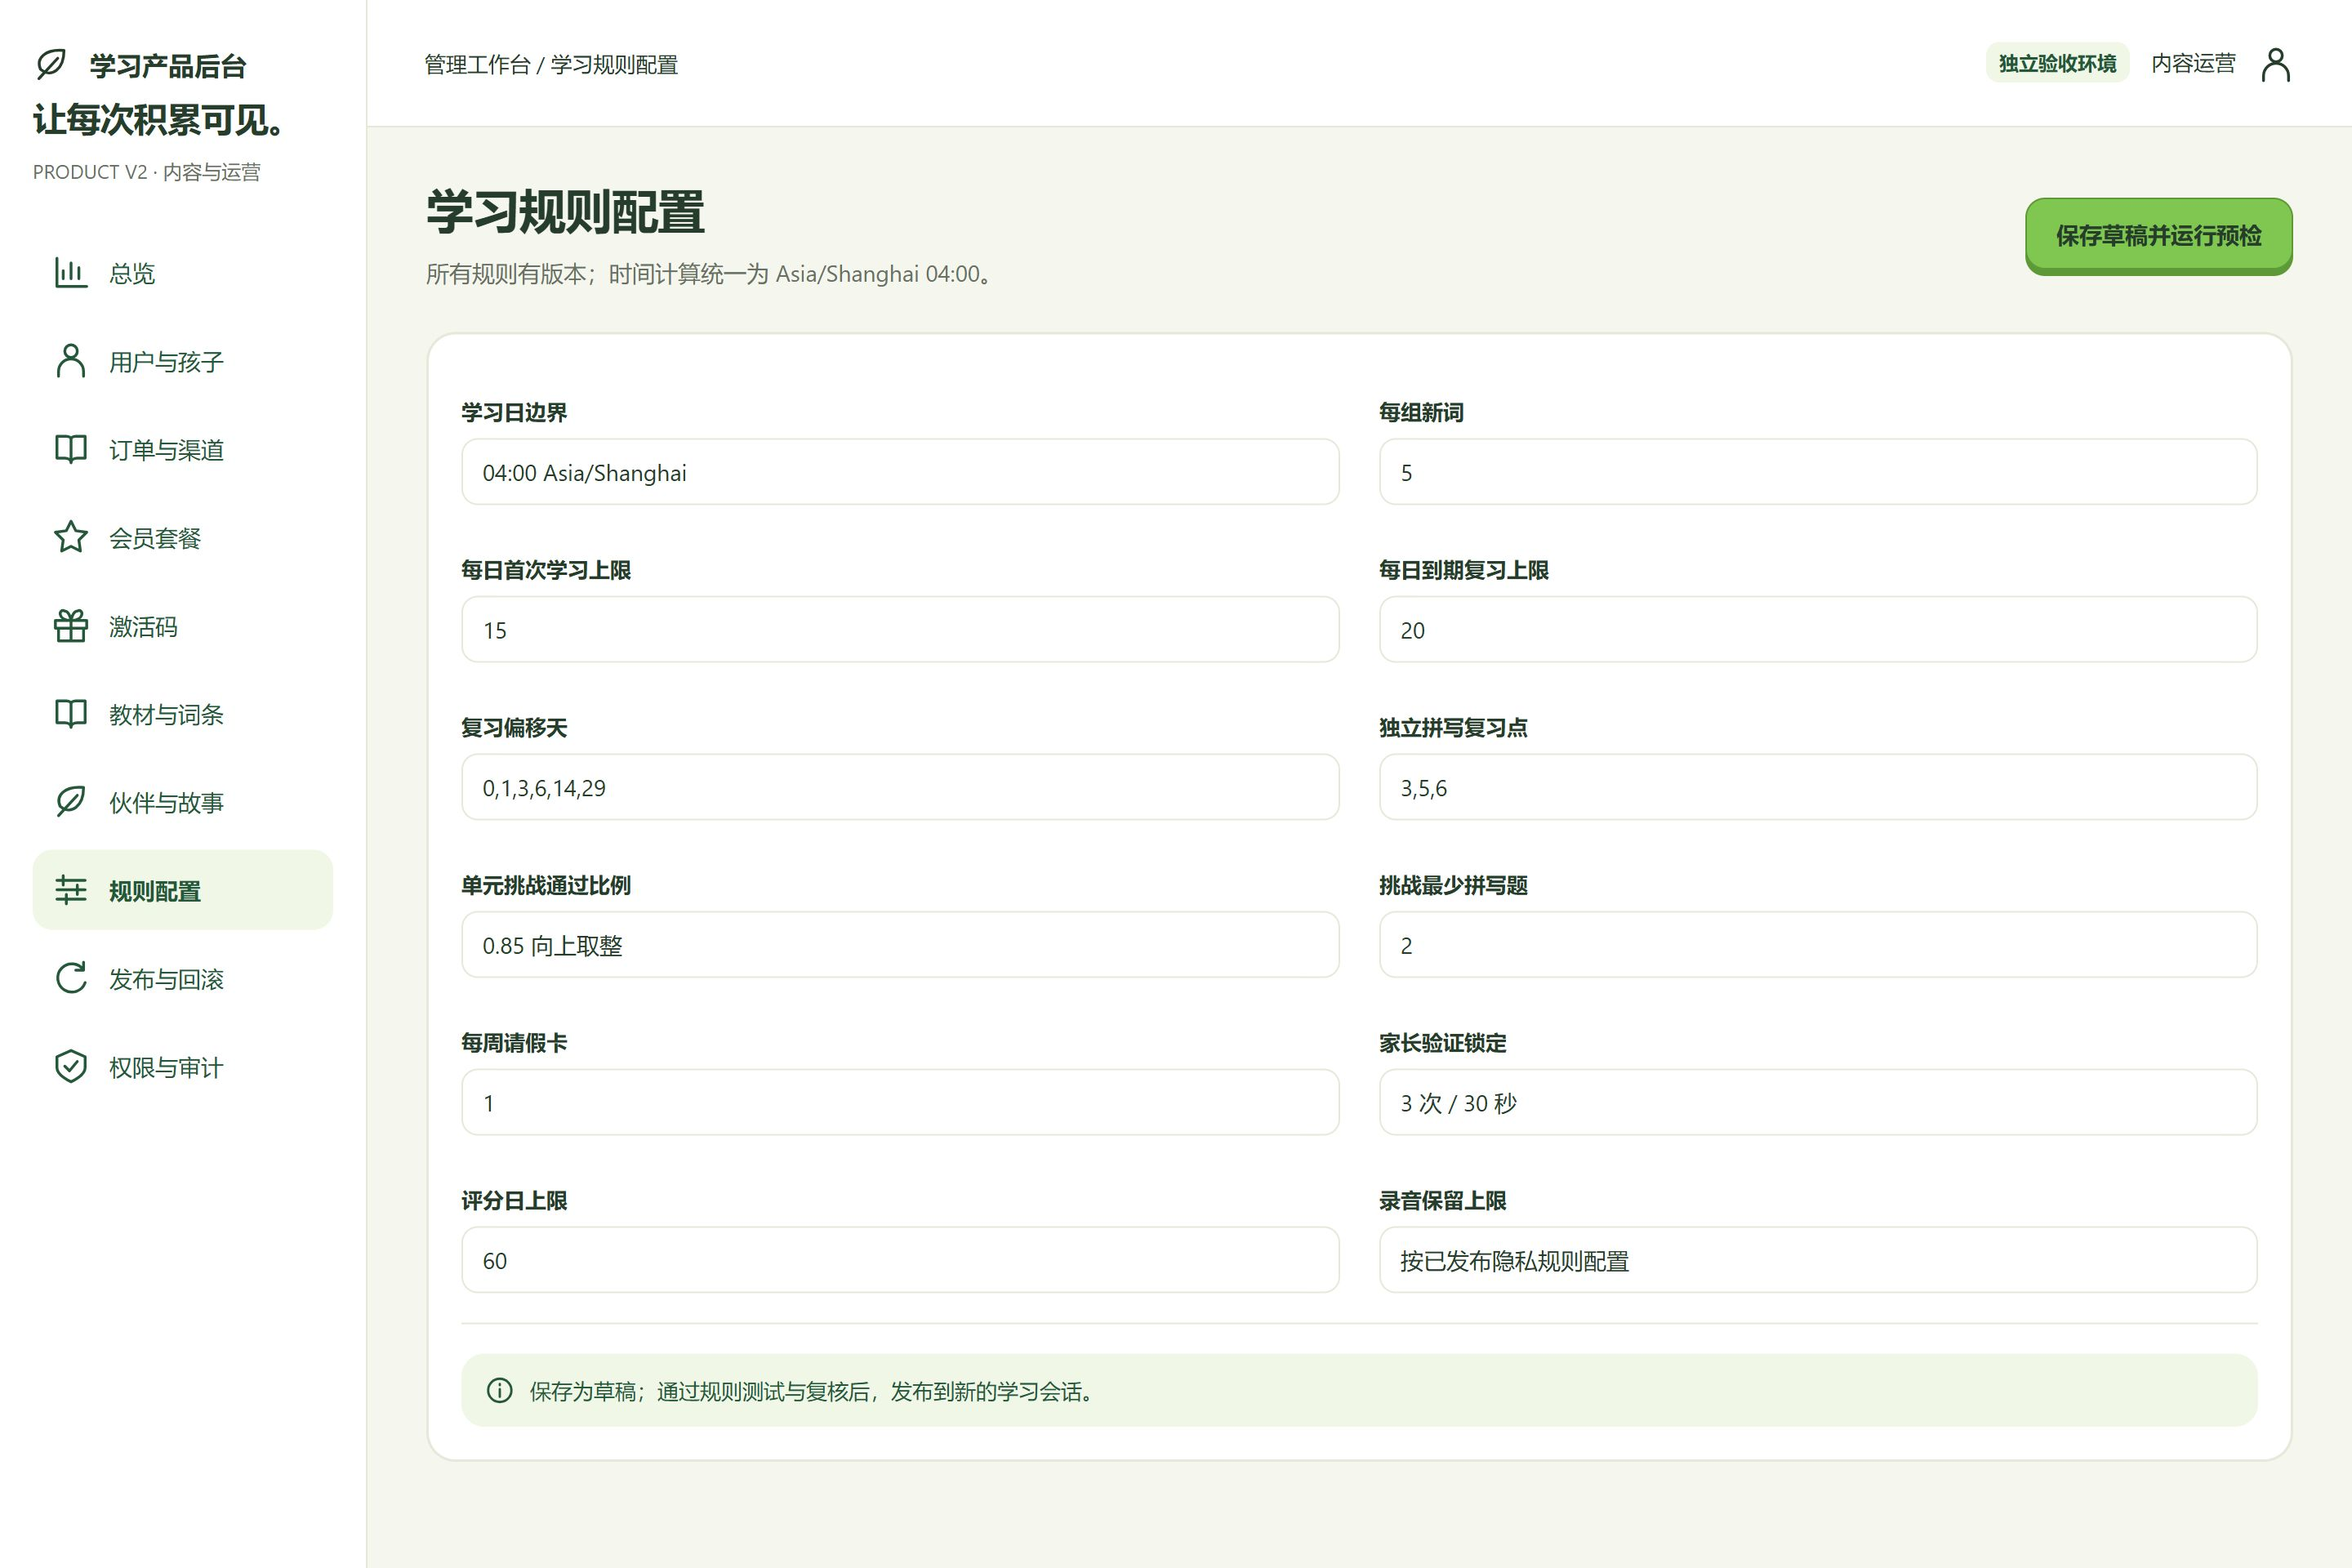Click the 内容运营 role label
This screenshot has width=2352, height=1568.
click(2193, 64)
